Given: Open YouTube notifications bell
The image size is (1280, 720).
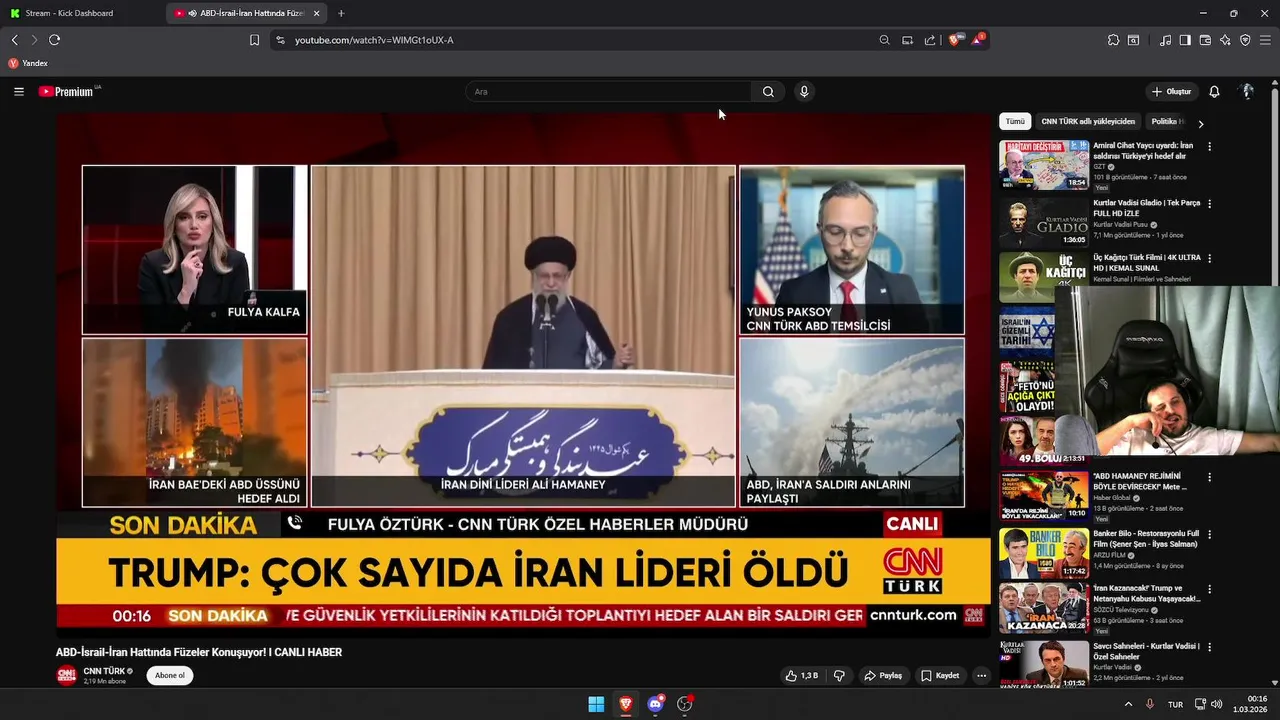Looking at the screenshot, I should pyautogui.click(x=1214, y=91).
